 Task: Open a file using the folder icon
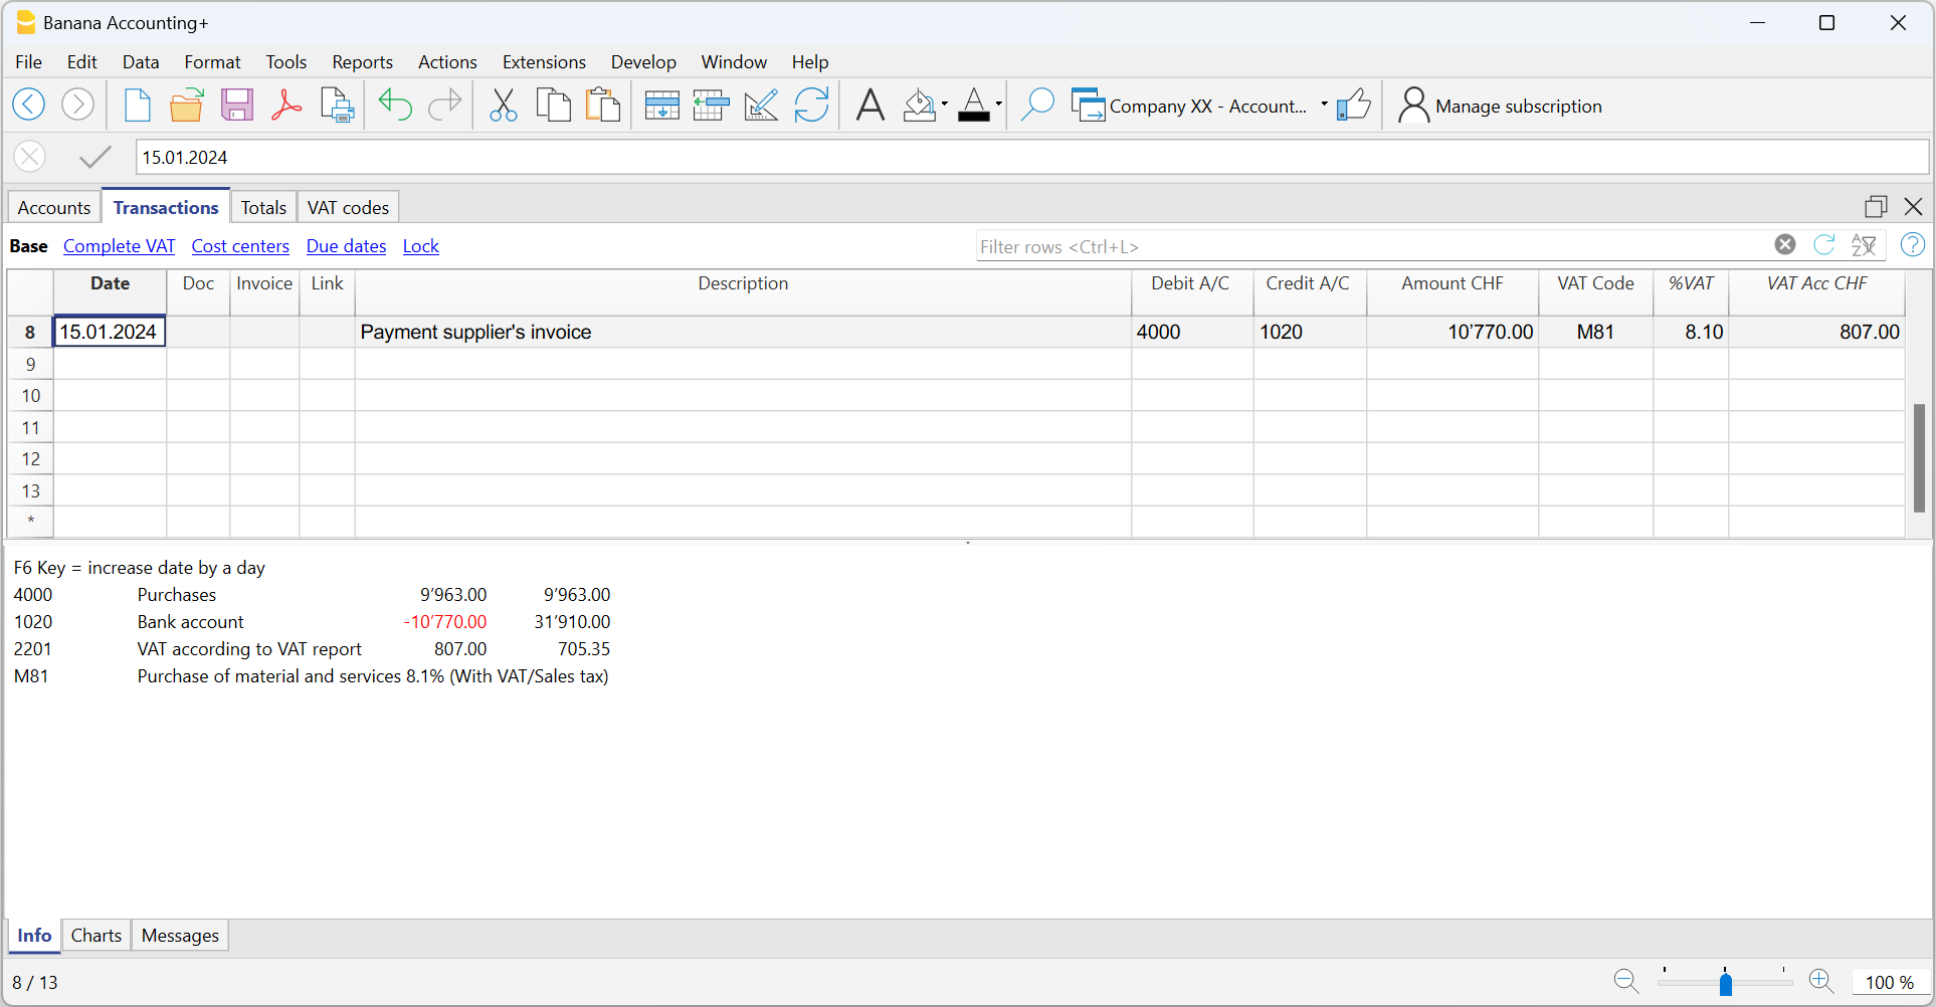point(186,104)
